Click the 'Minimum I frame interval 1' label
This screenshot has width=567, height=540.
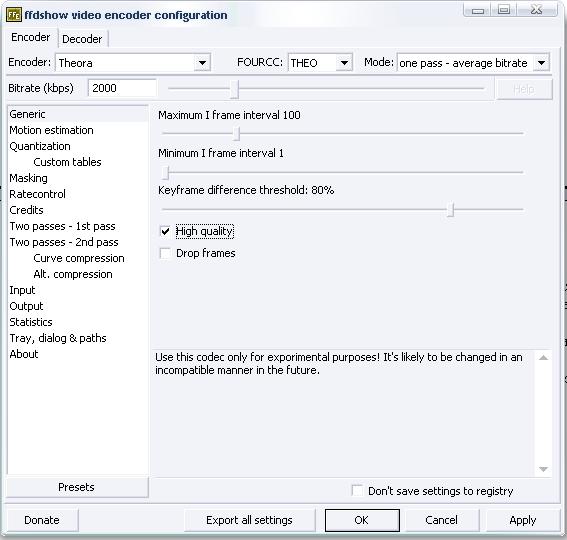[x=221, y=153]
